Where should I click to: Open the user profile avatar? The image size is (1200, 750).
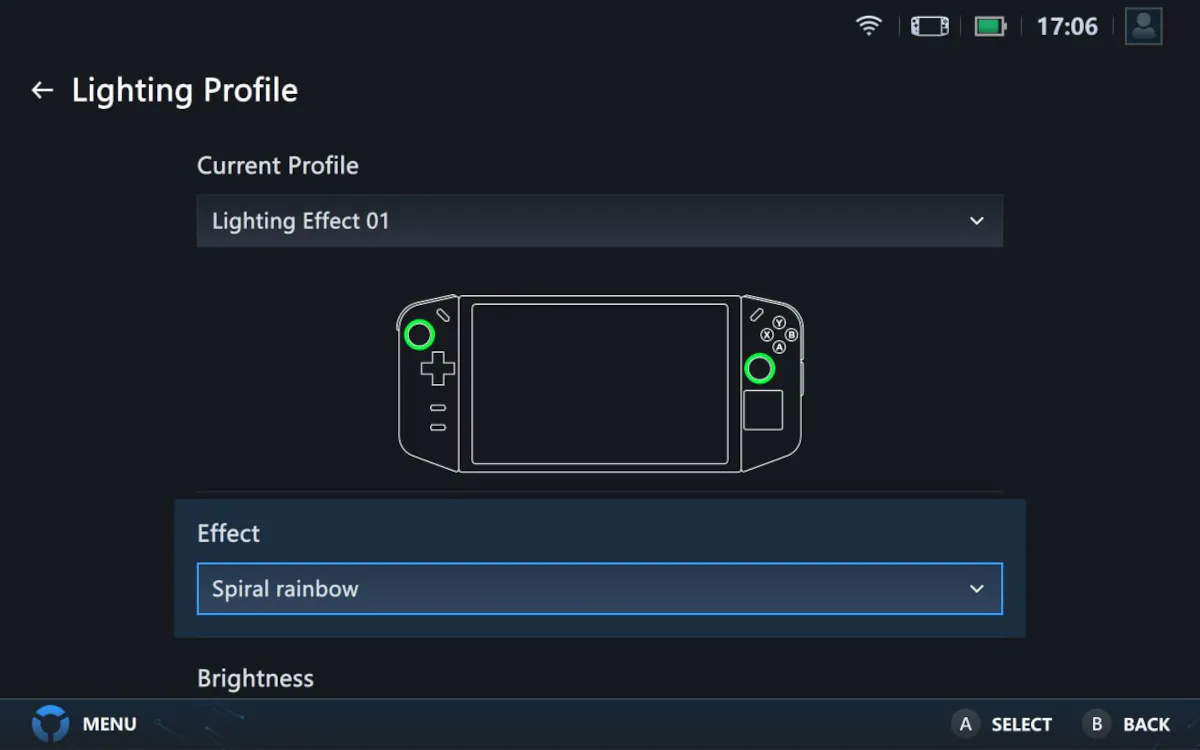pos(1143,26)
